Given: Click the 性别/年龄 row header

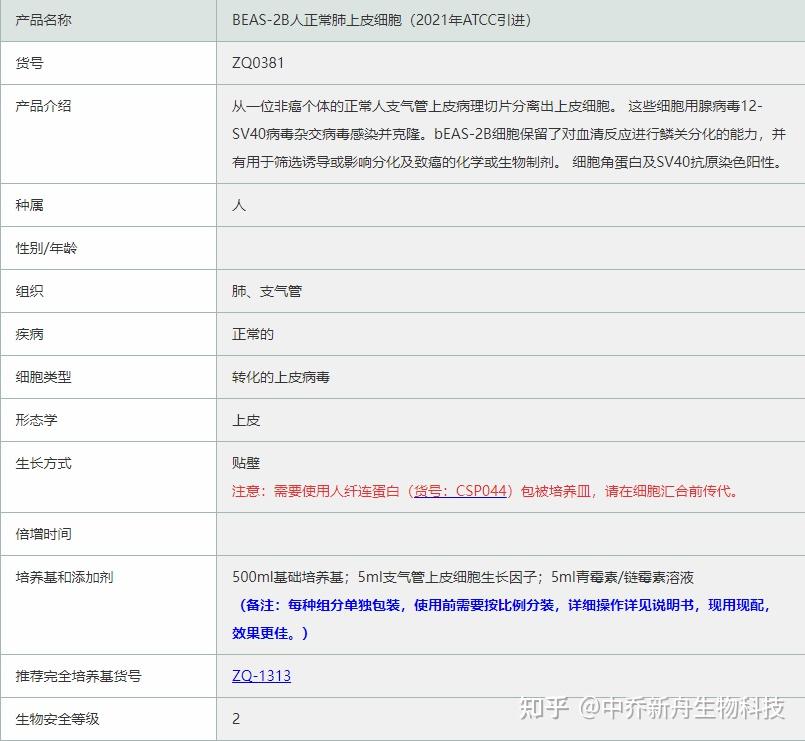Looking at the screenshot, I should 44,248.
